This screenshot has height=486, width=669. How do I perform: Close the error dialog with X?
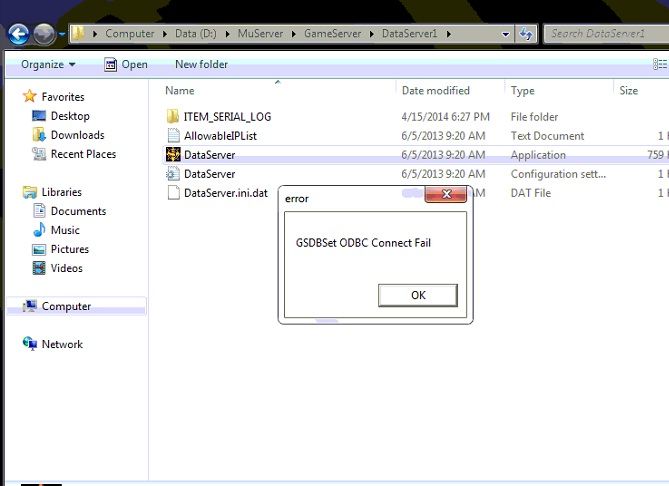tap(446, 193)
